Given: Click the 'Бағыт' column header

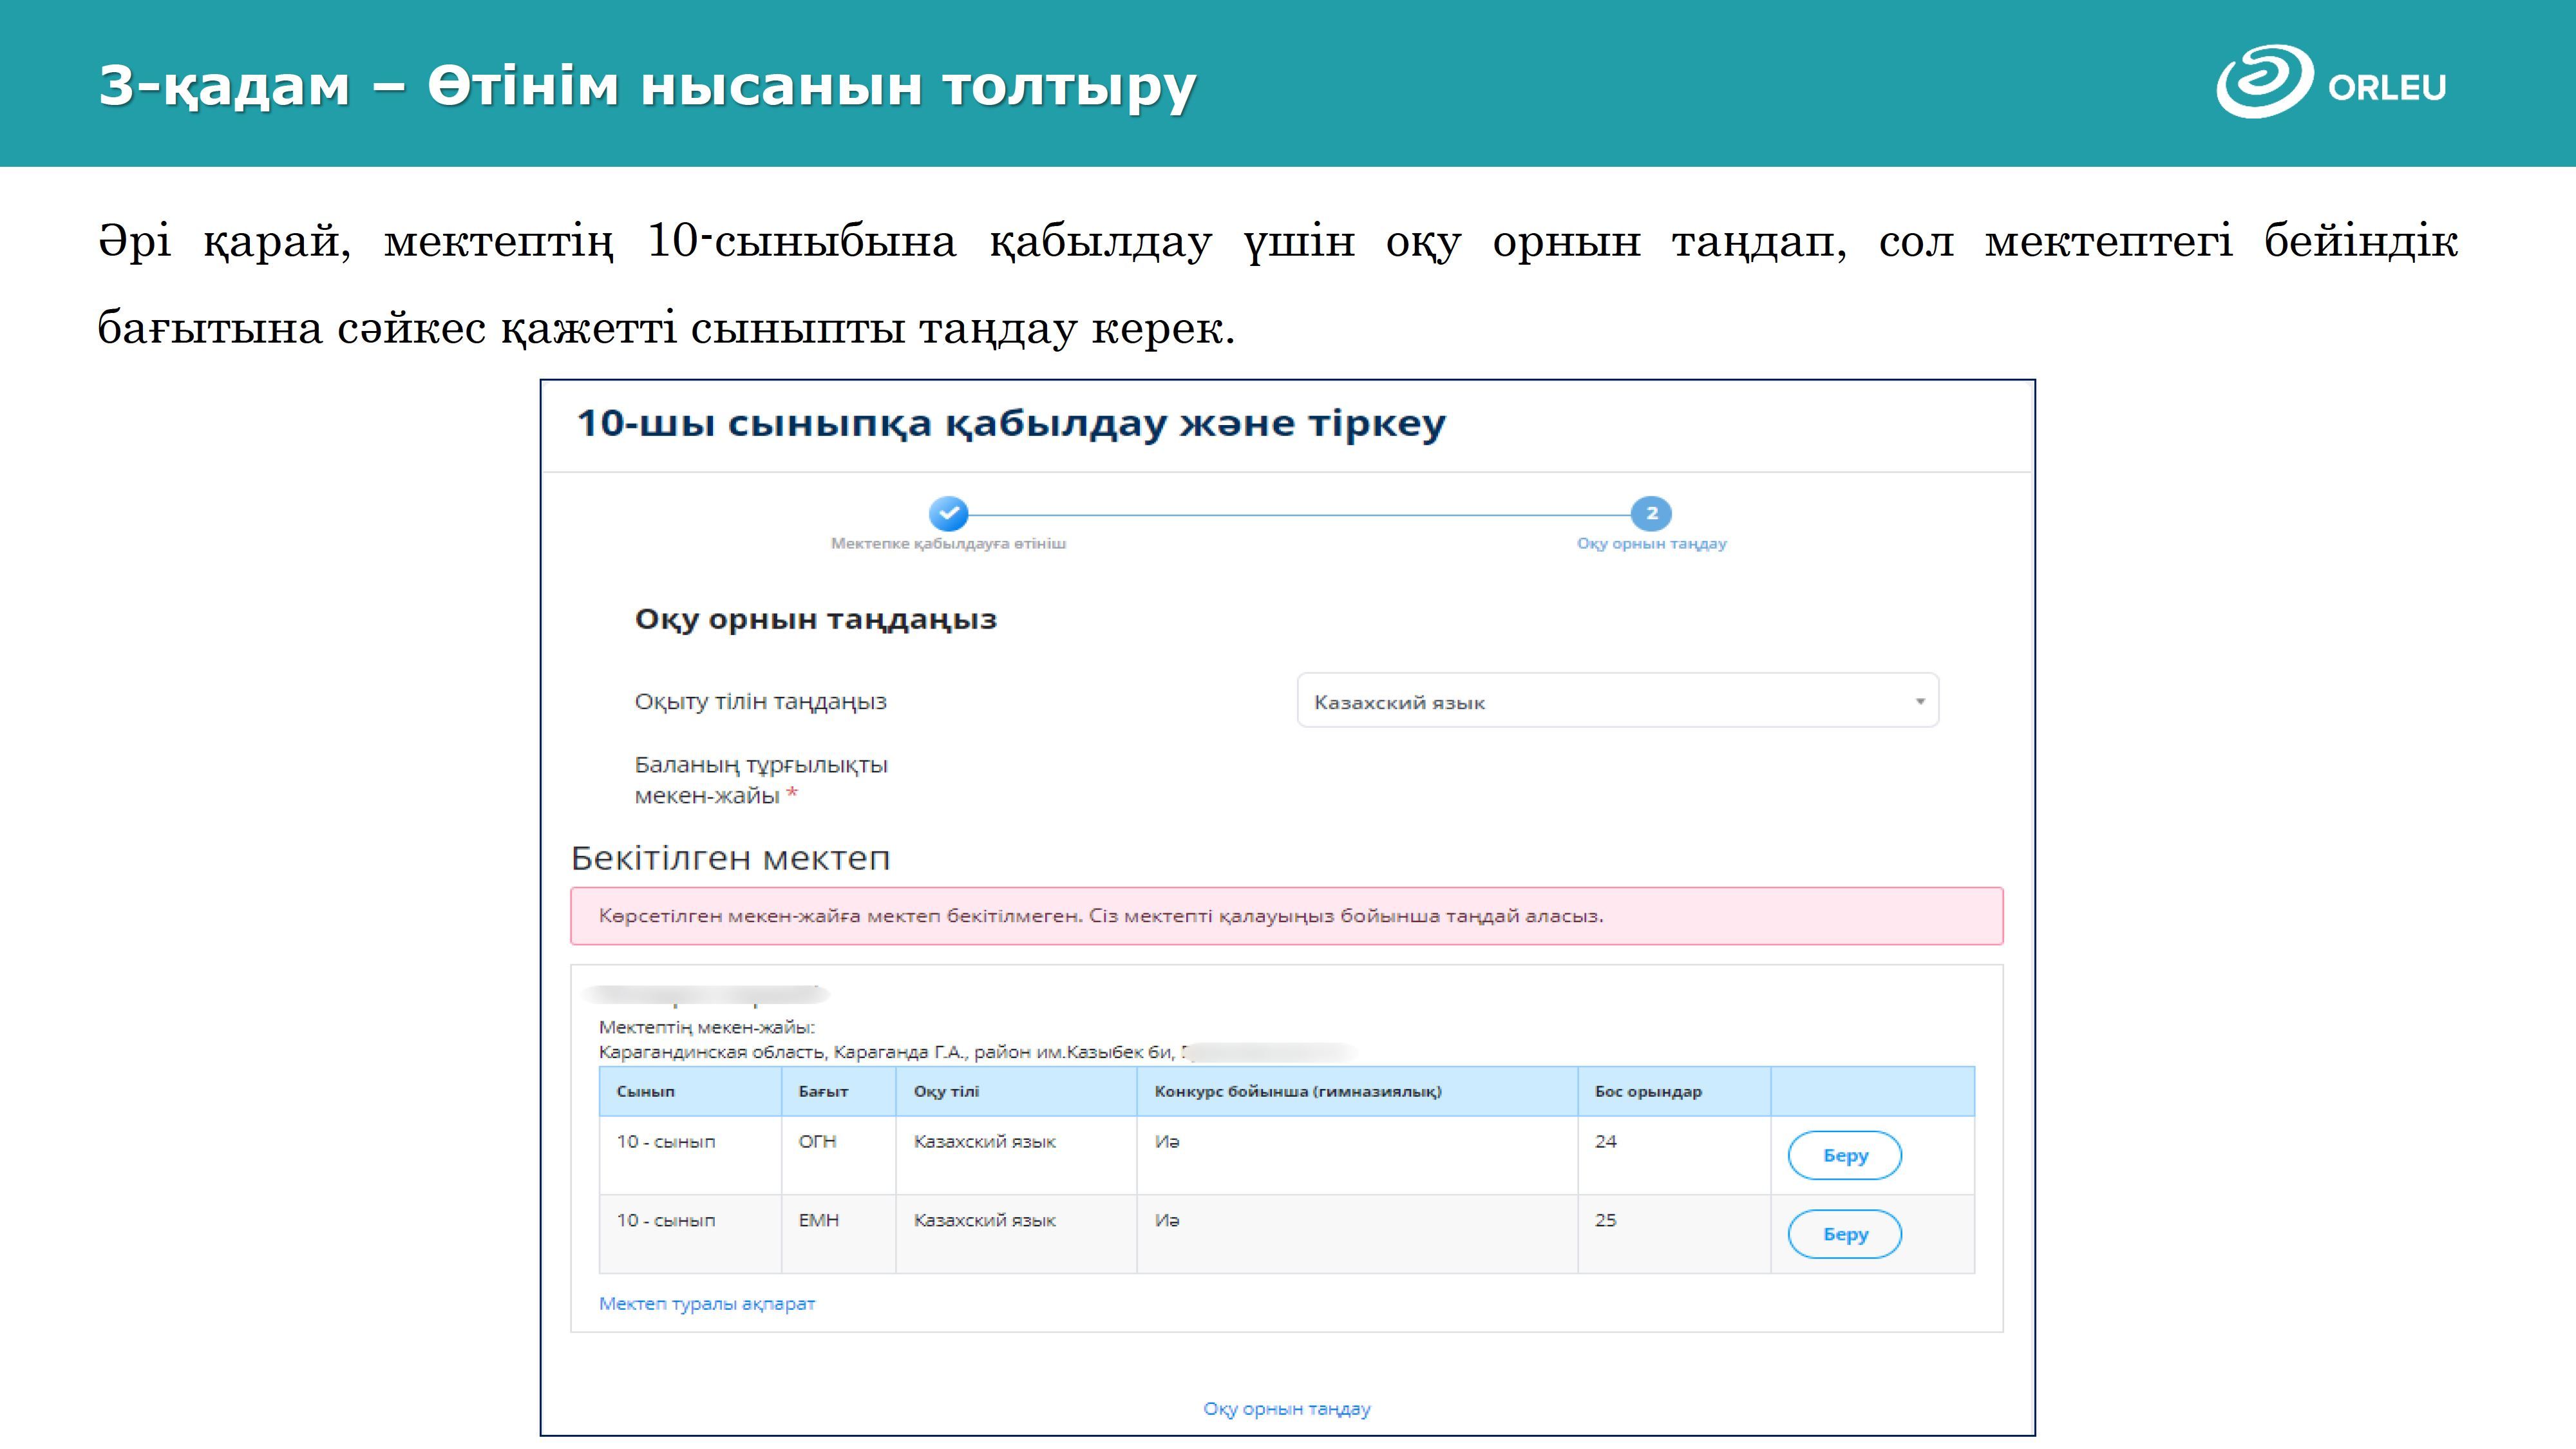Looking at the screenshot, I should point(823,1091).
